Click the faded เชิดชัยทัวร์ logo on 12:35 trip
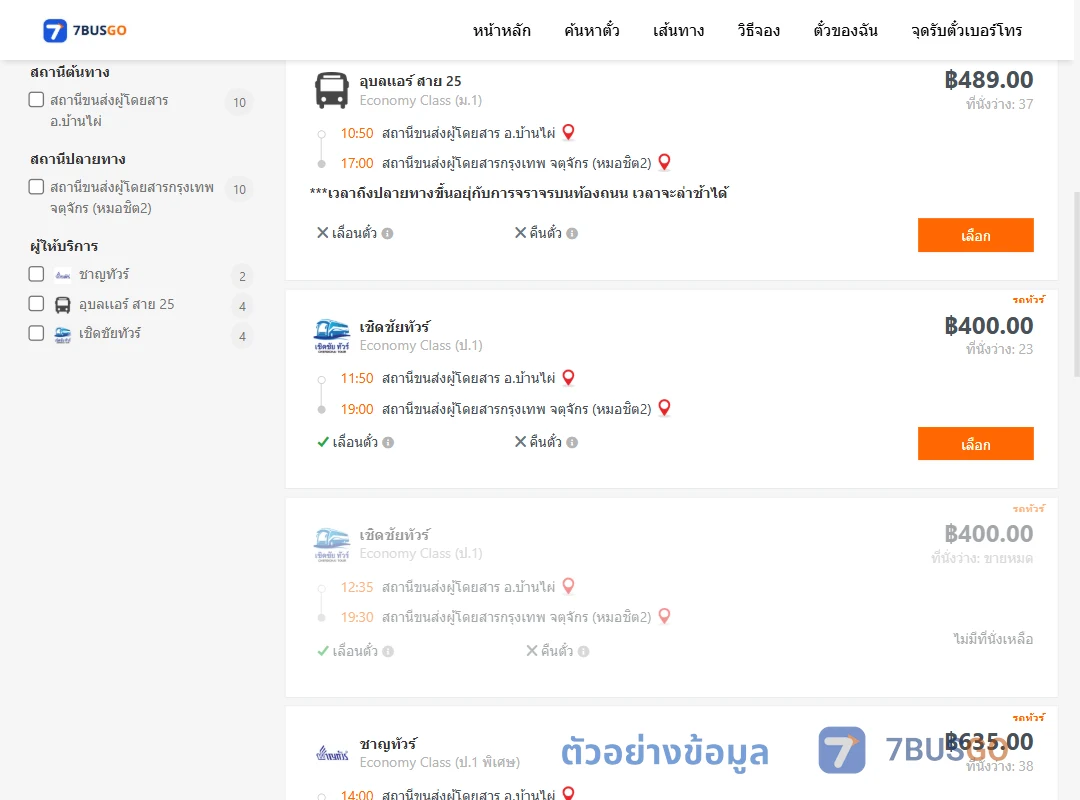Image resolution: width=1080 pixels, height=800 pixels. [332, 544]
